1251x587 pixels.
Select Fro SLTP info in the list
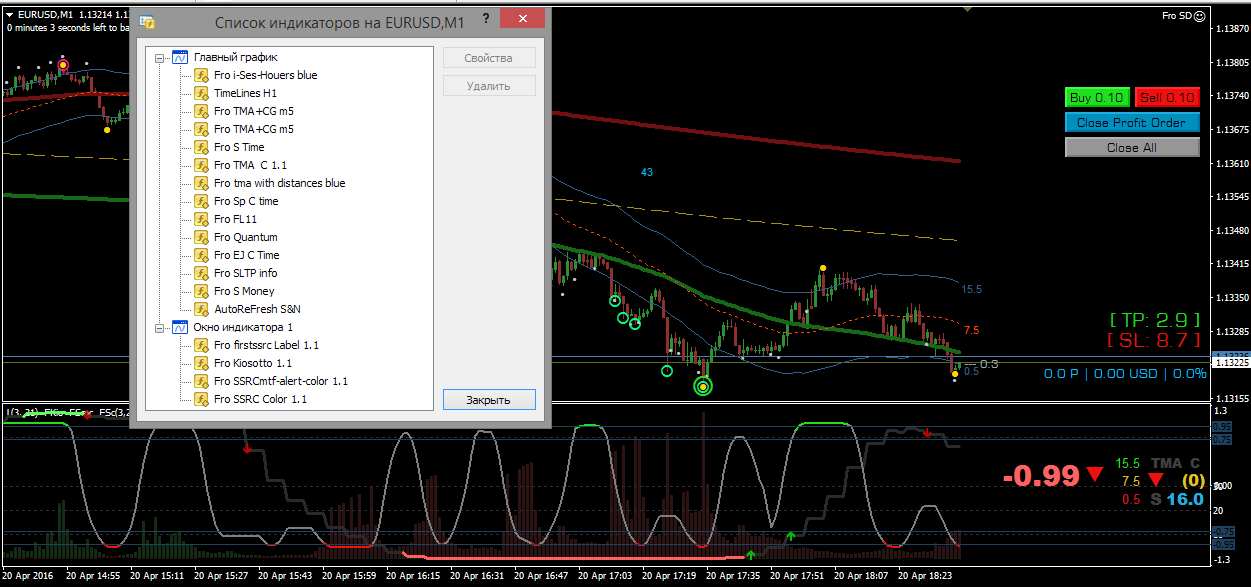246,273
